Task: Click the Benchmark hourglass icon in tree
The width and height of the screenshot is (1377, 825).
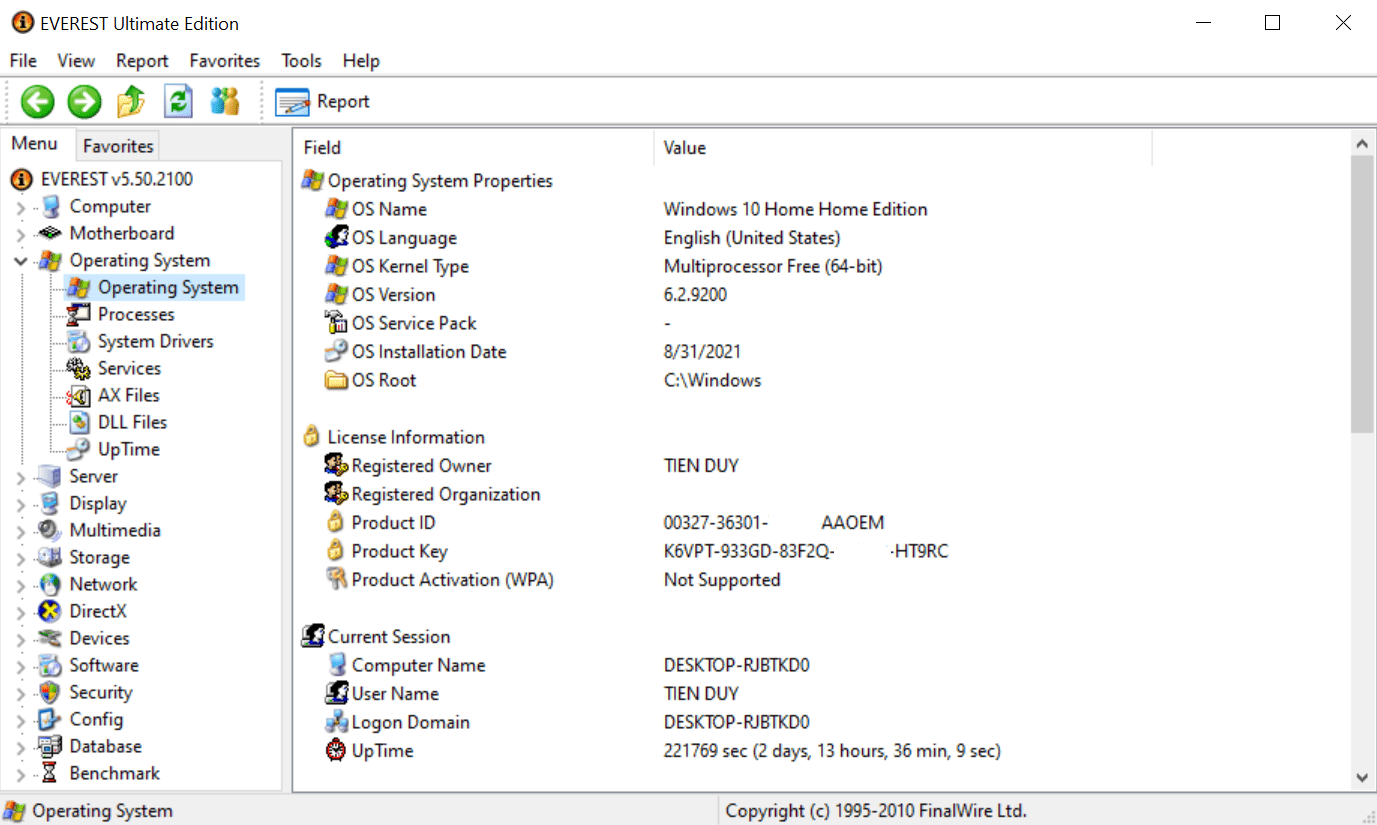Action: (50, 773)
